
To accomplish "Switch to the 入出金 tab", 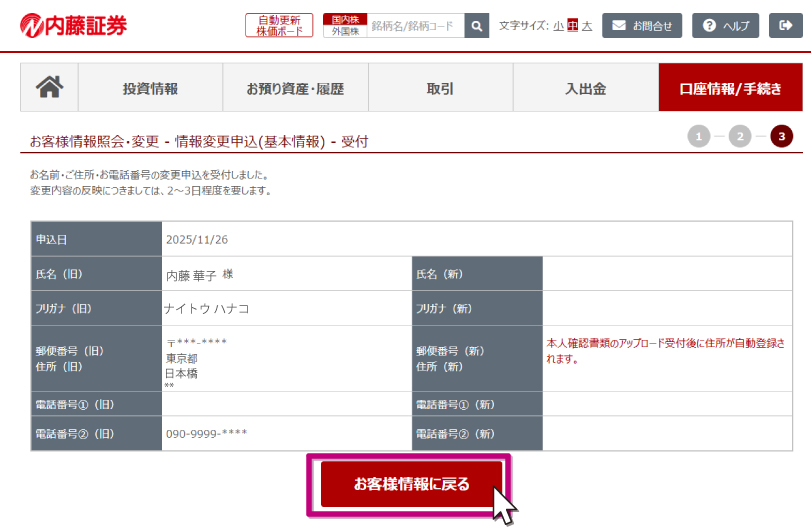I will point(585,88).
